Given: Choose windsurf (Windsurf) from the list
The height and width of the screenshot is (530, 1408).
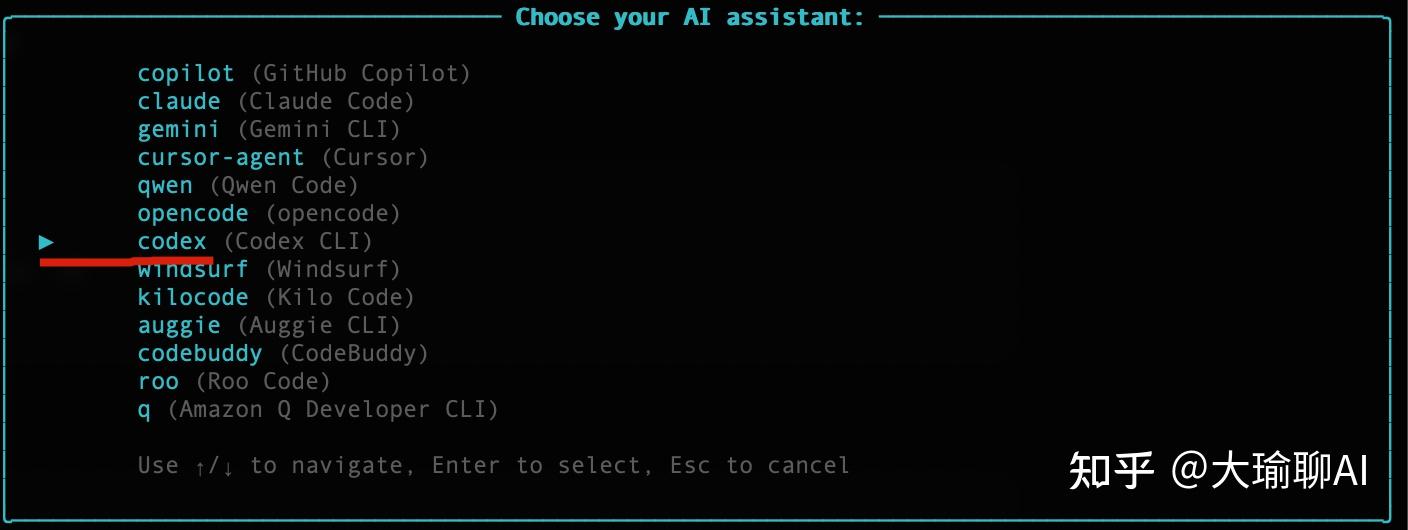Looking at the screenshot, I should click(x=193, y=270).
